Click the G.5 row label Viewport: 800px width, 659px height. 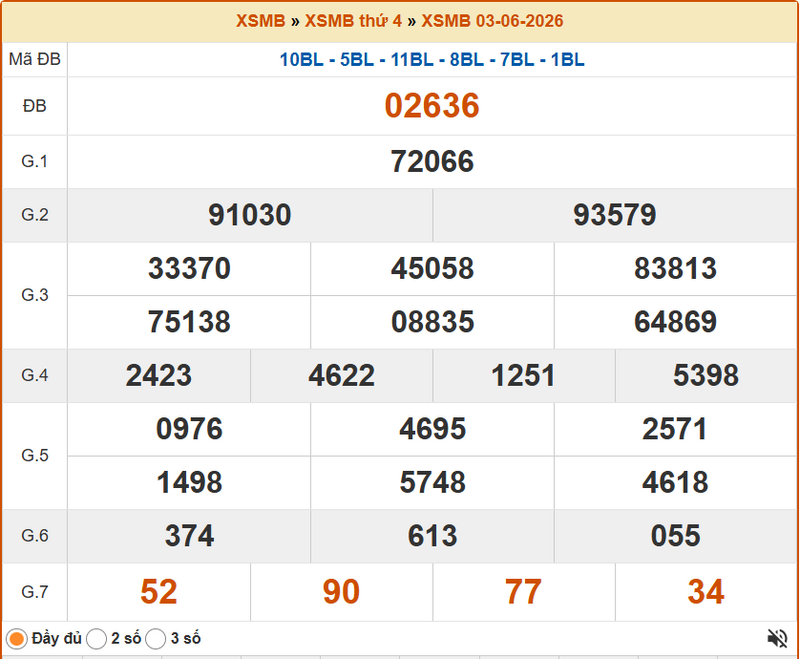click(35, 455)
